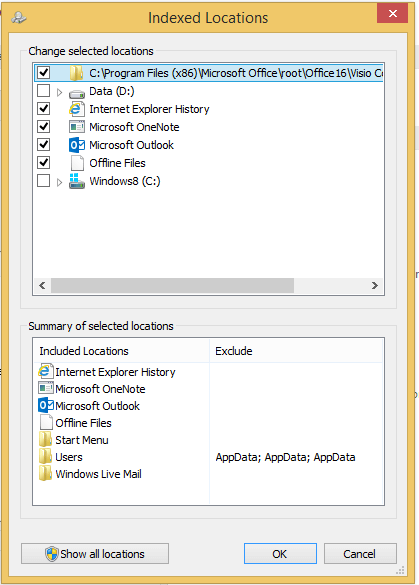Select Users in summary list
The width and height of the screenshot is (419, 585).
pos(69,457)
